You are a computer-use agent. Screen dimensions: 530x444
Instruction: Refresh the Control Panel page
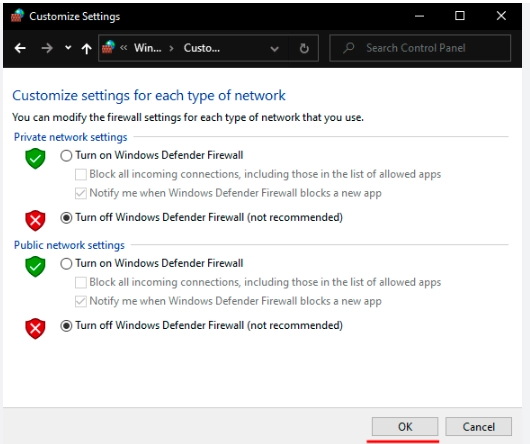[304, 48]
